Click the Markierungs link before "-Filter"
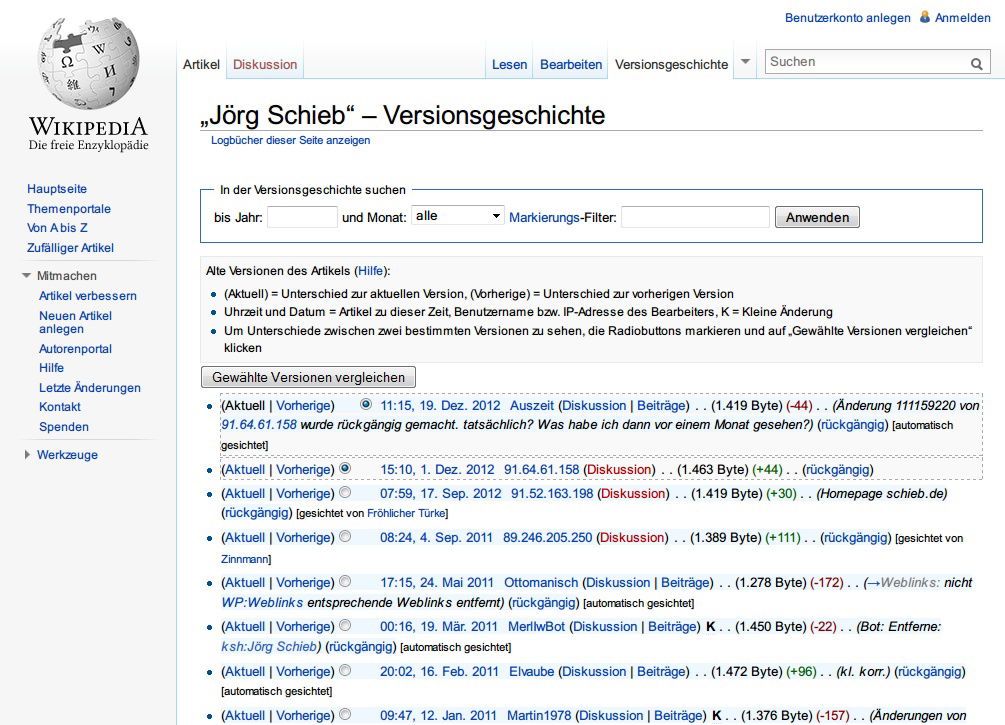The image size is (1005, 725). pyautogui.click(x=544, y=217)
